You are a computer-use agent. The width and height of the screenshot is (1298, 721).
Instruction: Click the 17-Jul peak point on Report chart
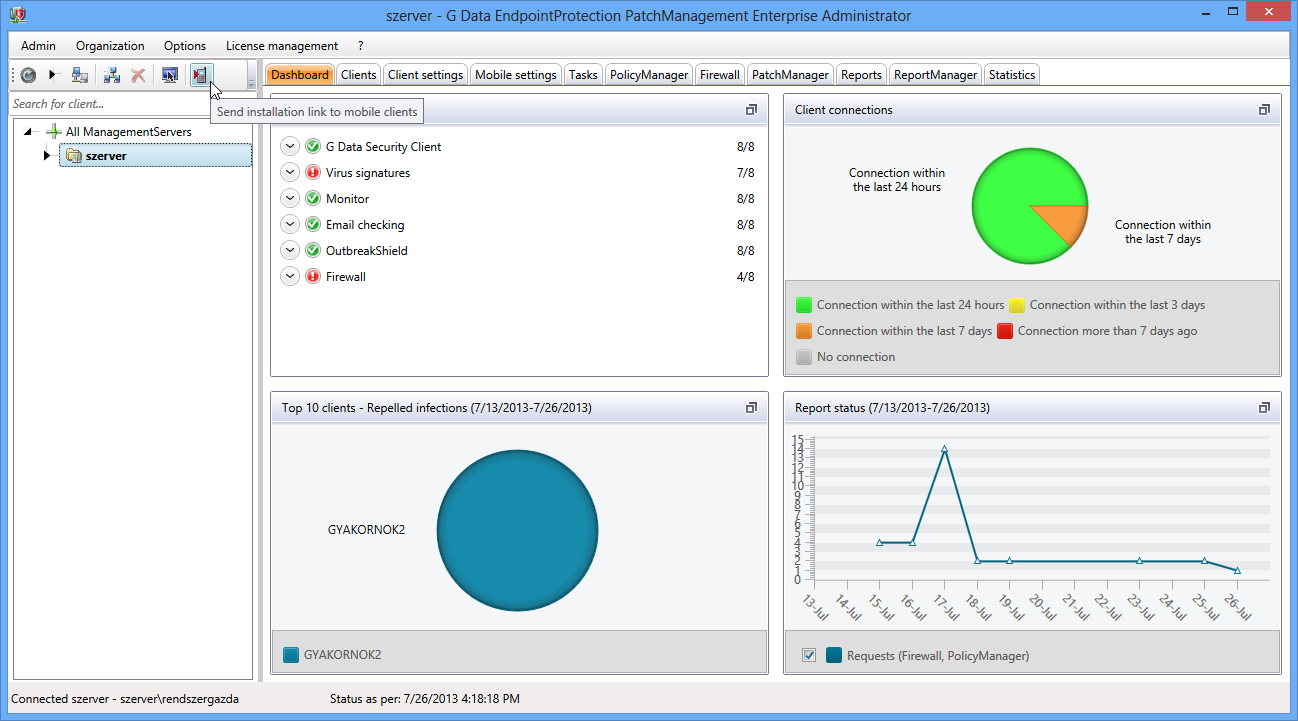pos(944,449)
